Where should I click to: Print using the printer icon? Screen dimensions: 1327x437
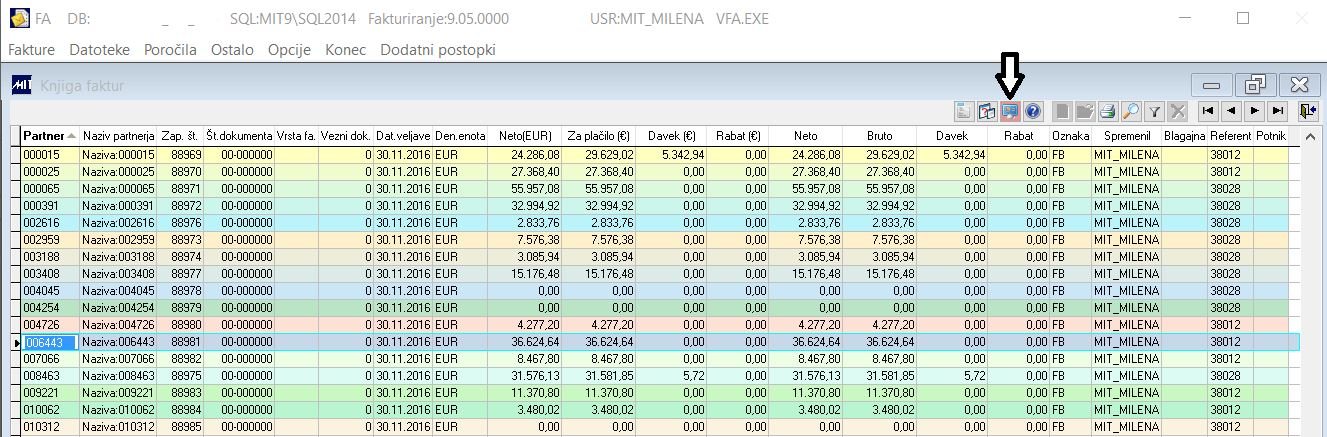(1108, 111)
